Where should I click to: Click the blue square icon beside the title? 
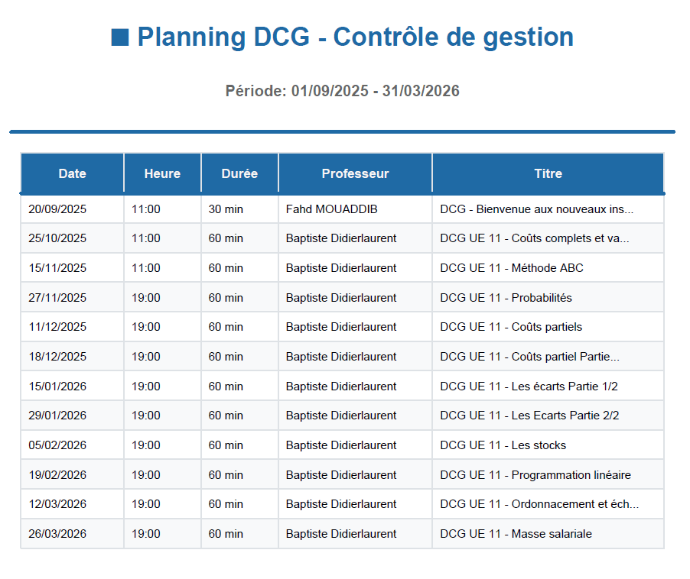coord(120,38)
